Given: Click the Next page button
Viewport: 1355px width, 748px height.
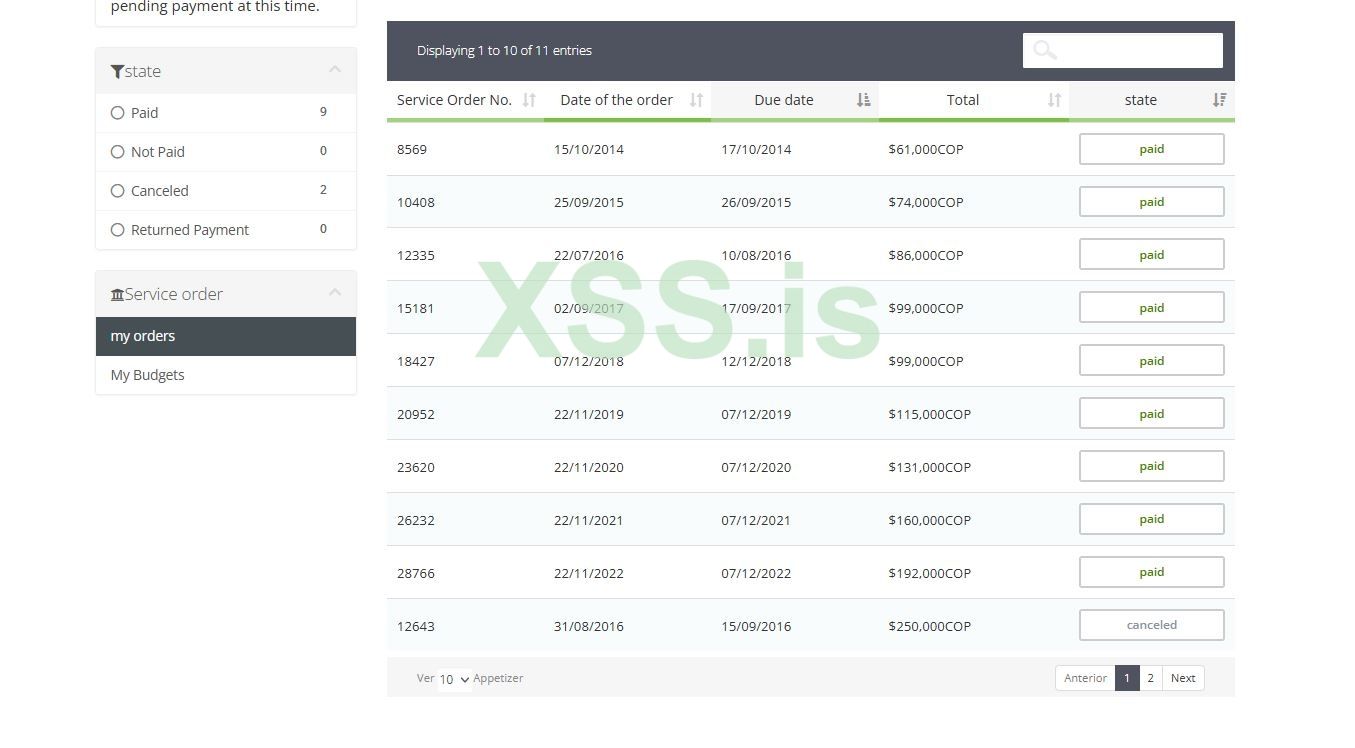Looking at the screenshot, I should (1183, 678).
